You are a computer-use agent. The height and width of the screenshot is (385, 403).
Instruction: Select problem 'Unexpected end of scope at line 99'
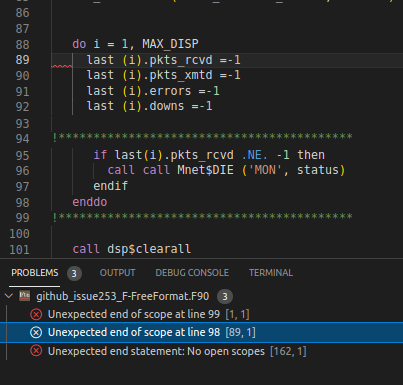201,314
